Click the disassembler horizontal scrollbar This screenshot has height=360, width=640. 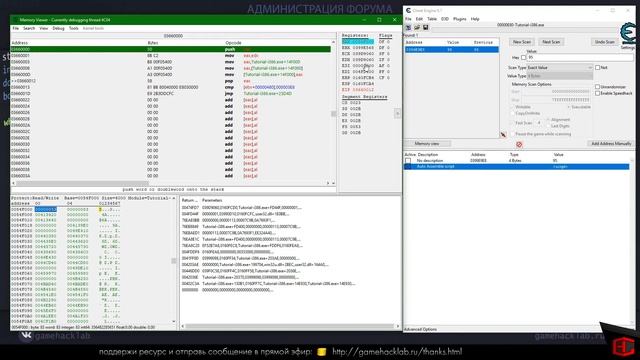(171, 183)
